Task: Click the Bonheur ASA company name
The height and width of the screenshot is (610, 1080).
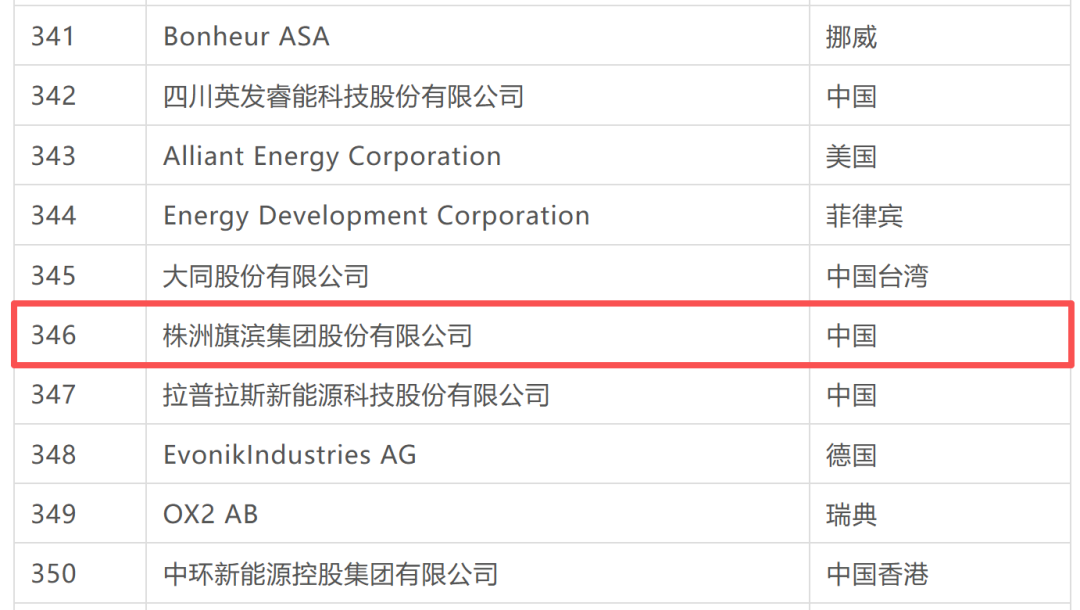Action: 246,37
